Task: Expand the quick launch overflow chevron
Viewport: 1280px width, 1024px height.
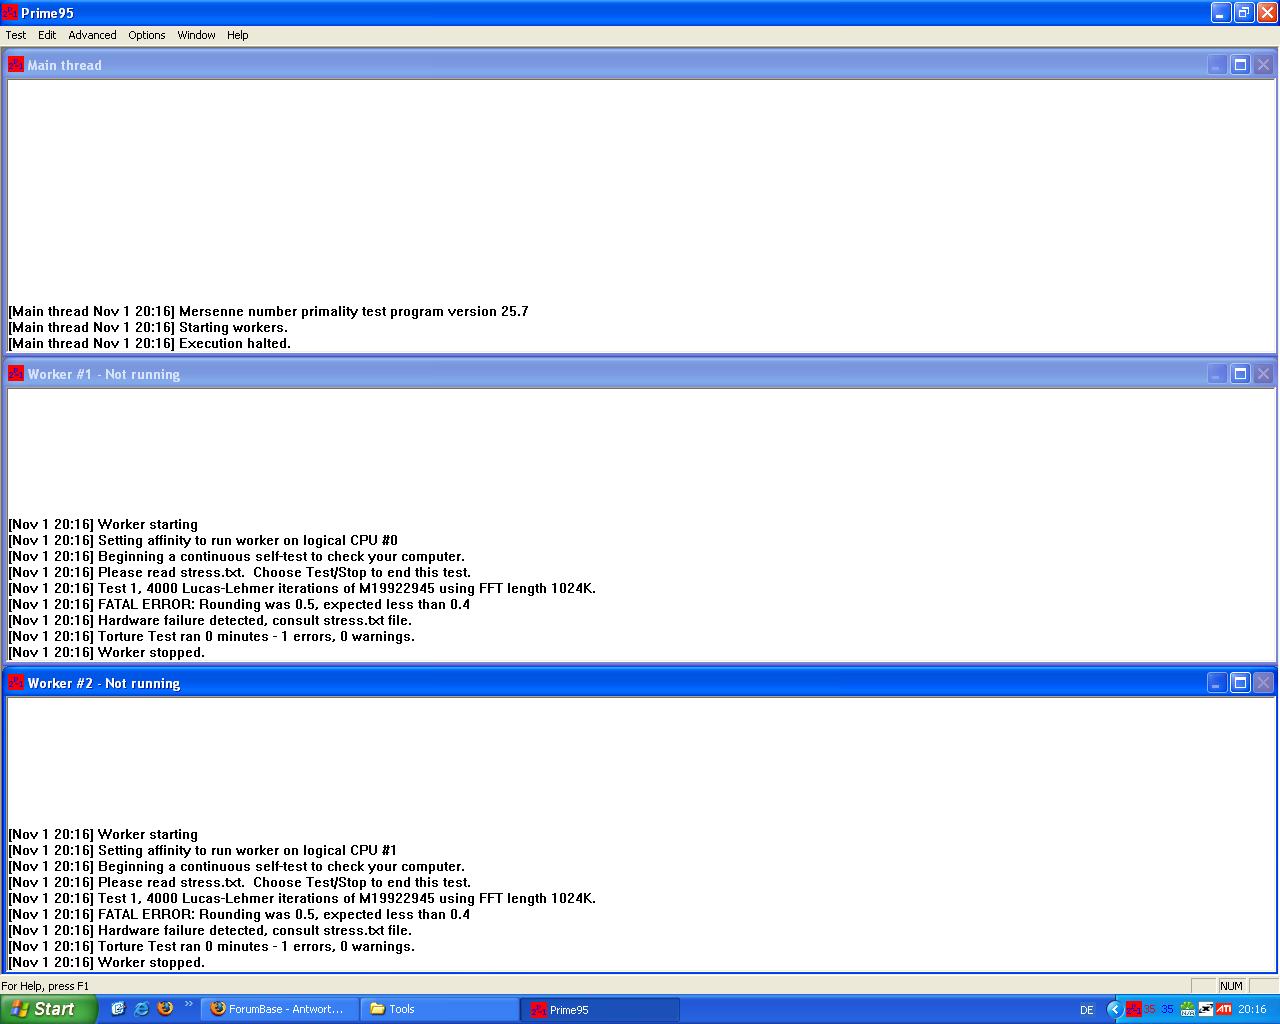Action: [189, 1004]
